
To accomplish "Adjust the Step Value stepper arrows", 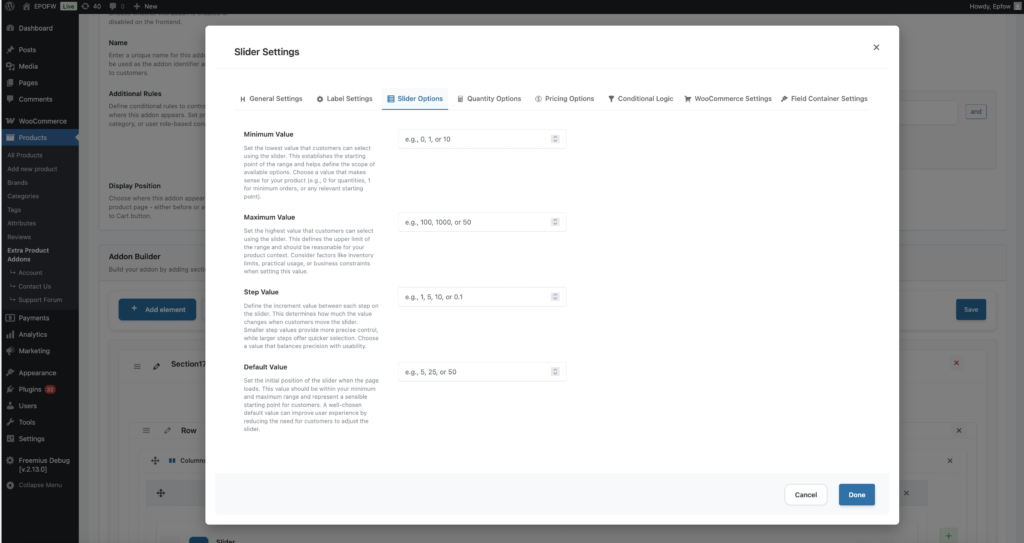I will 555,297.
